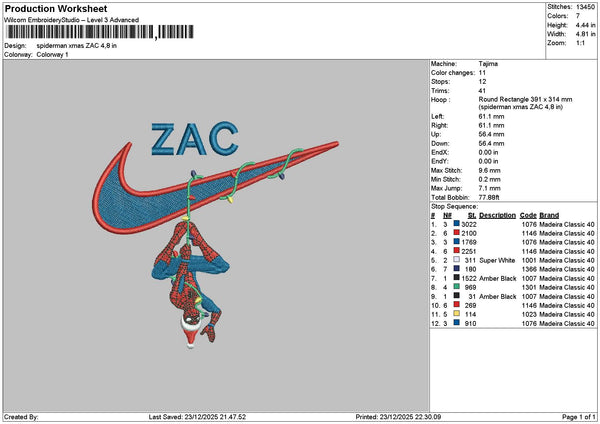Click the red swatch beside 2100 stitches
This screenshot has height=424, width=600.
pos(456,233)
